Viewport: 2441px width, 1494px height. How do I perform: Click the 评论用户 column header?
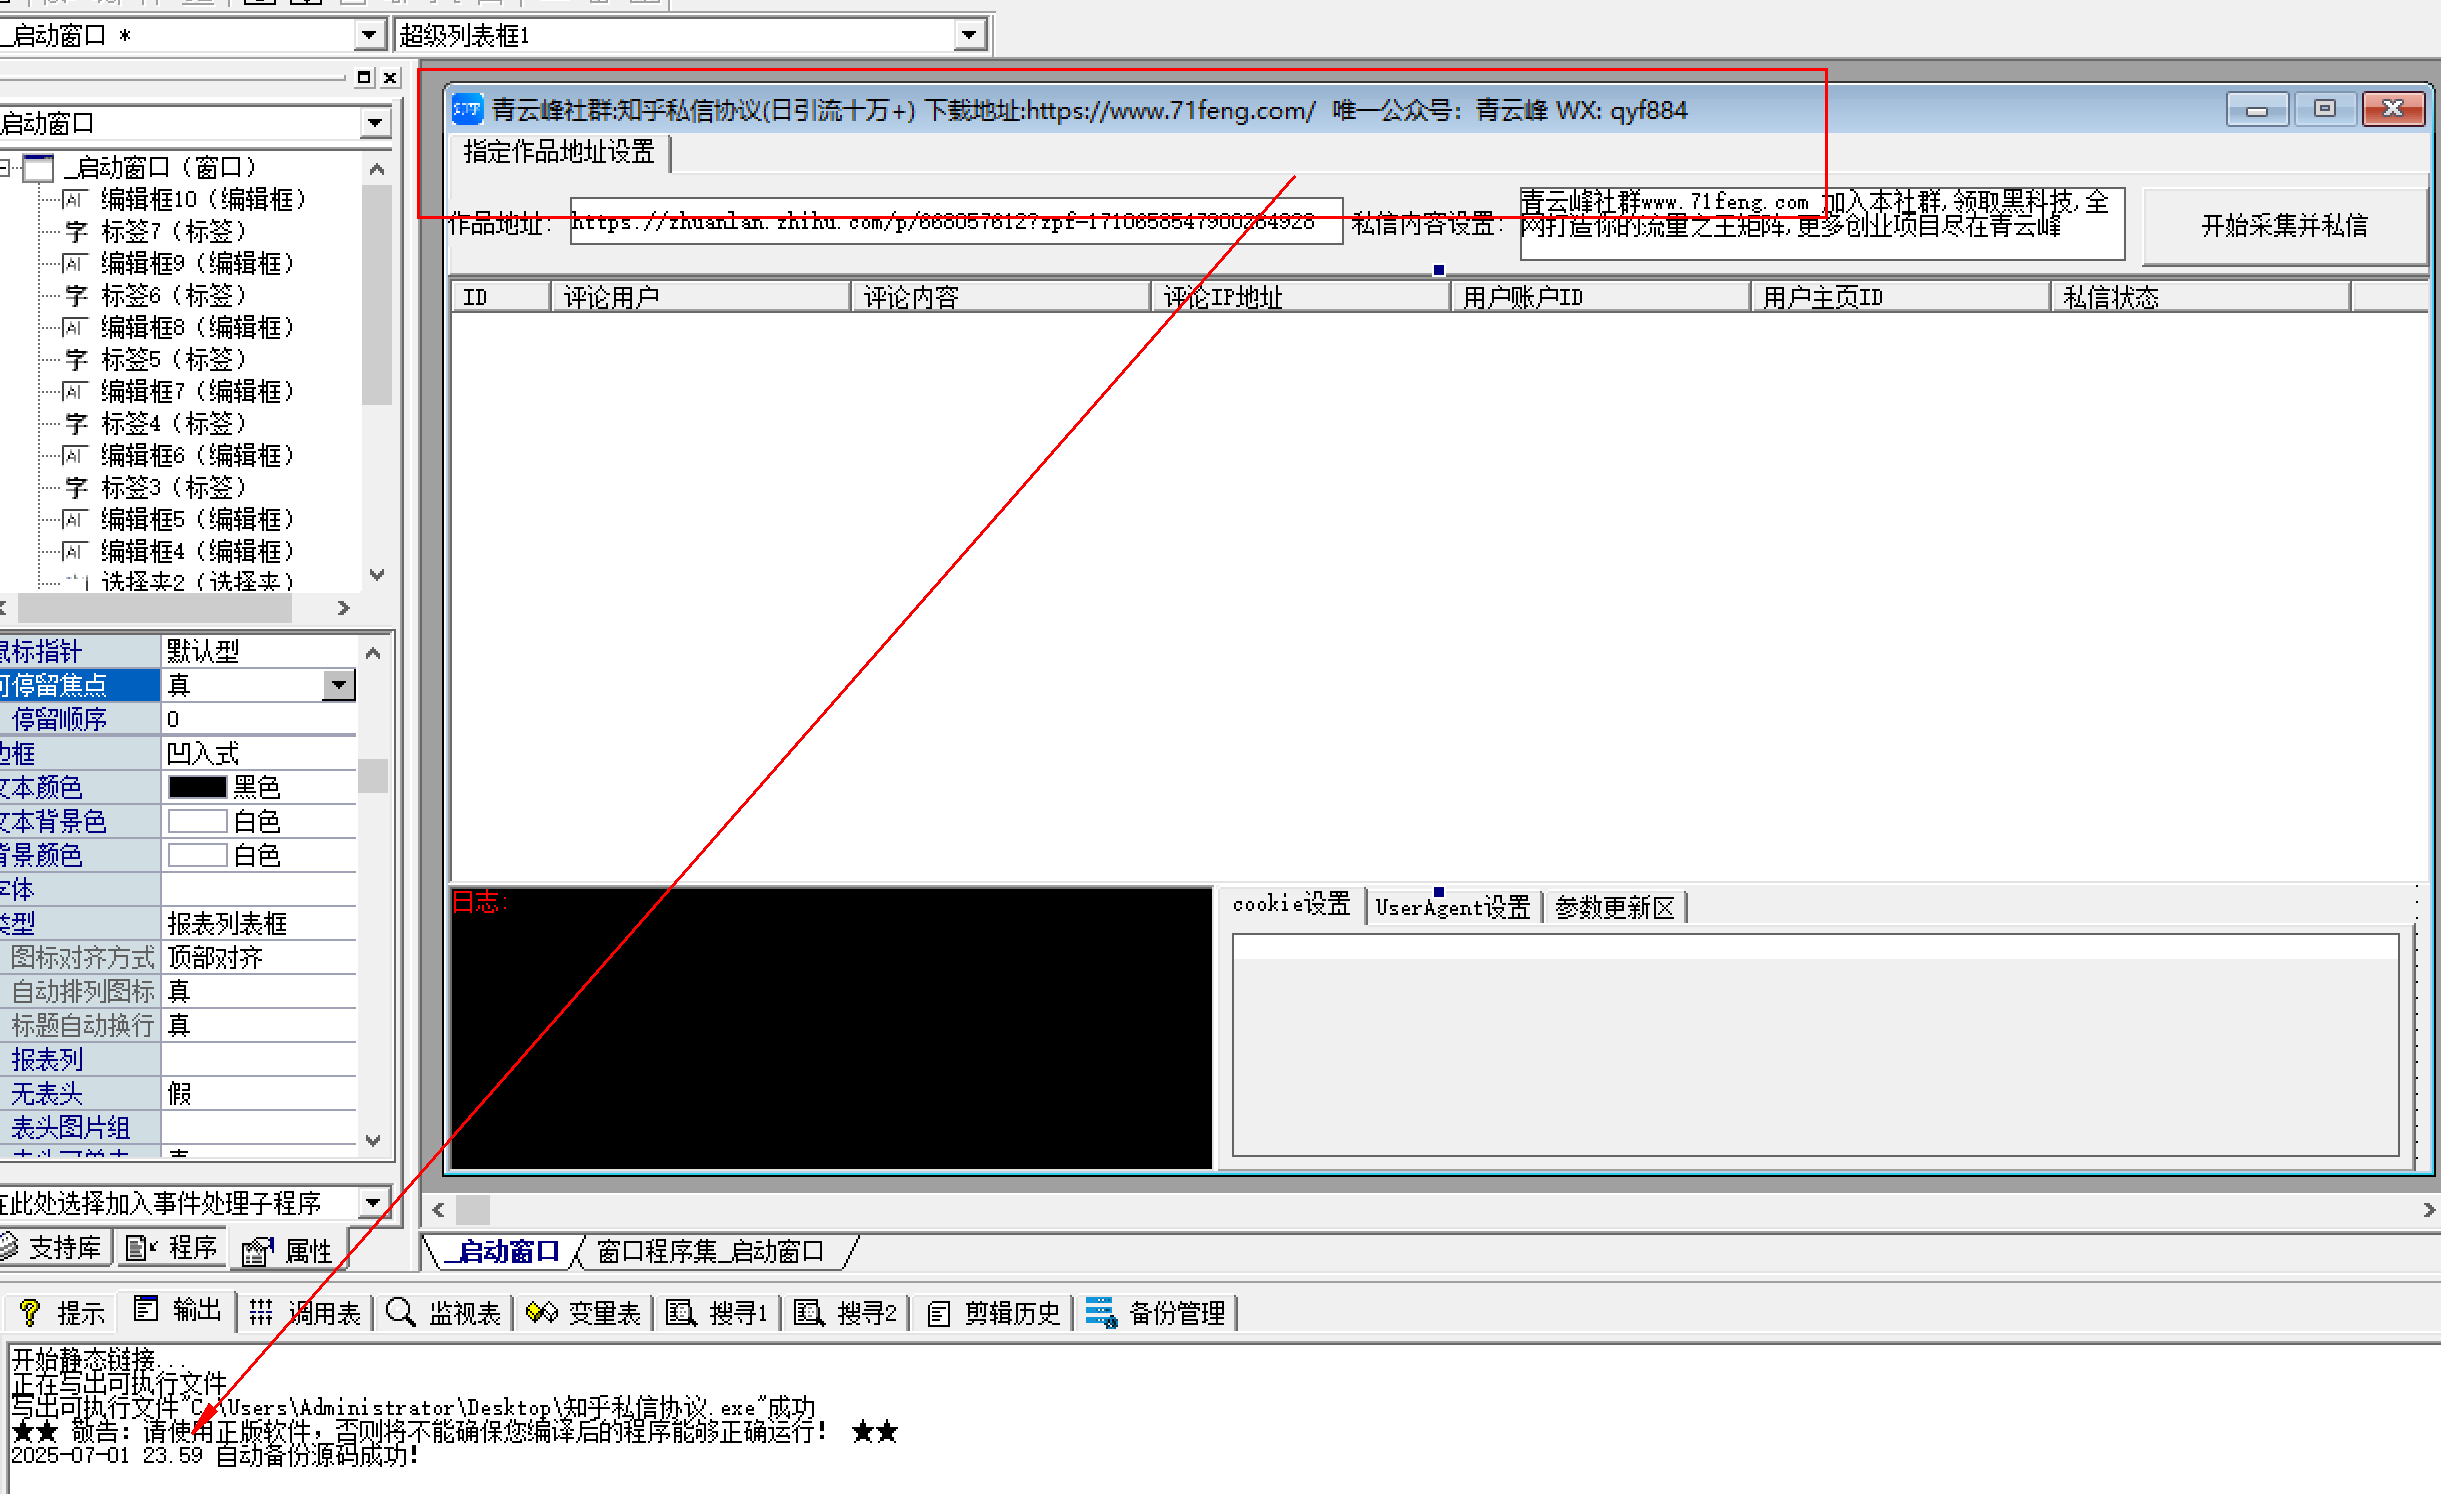pos(700,297)
